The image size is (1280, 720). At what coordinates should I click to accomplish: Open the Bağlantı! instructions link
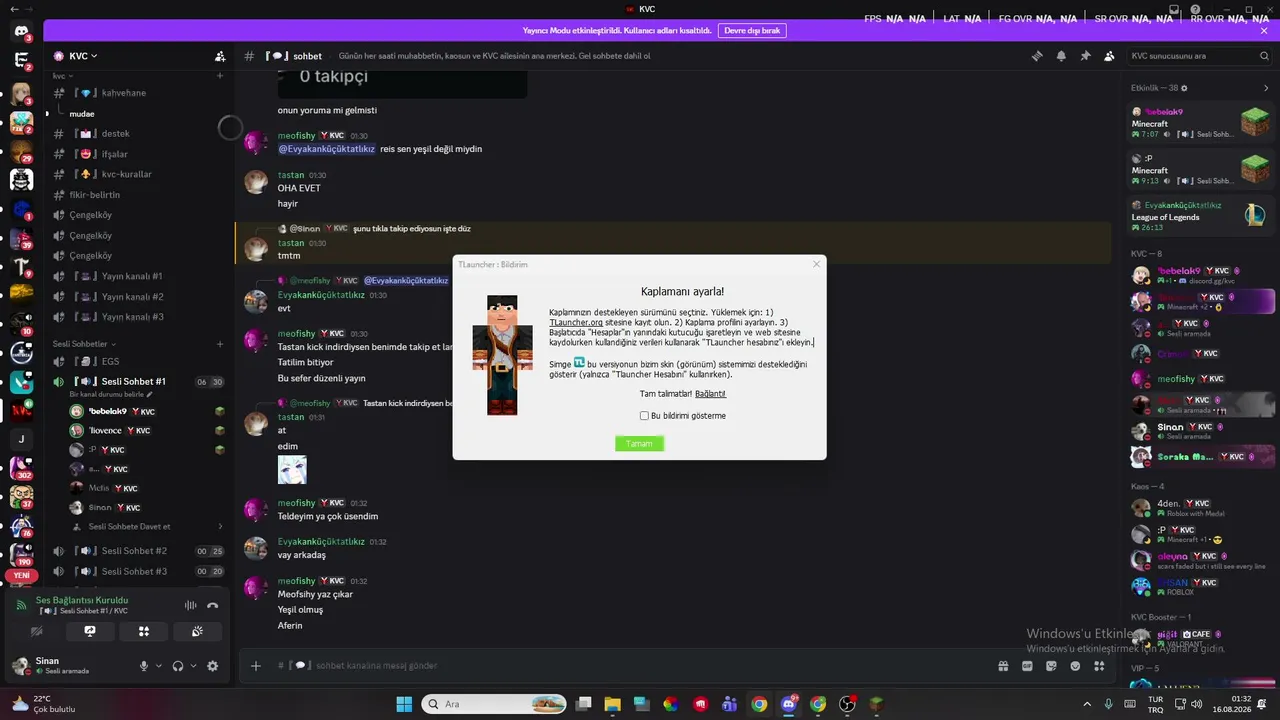coord(710,394)
